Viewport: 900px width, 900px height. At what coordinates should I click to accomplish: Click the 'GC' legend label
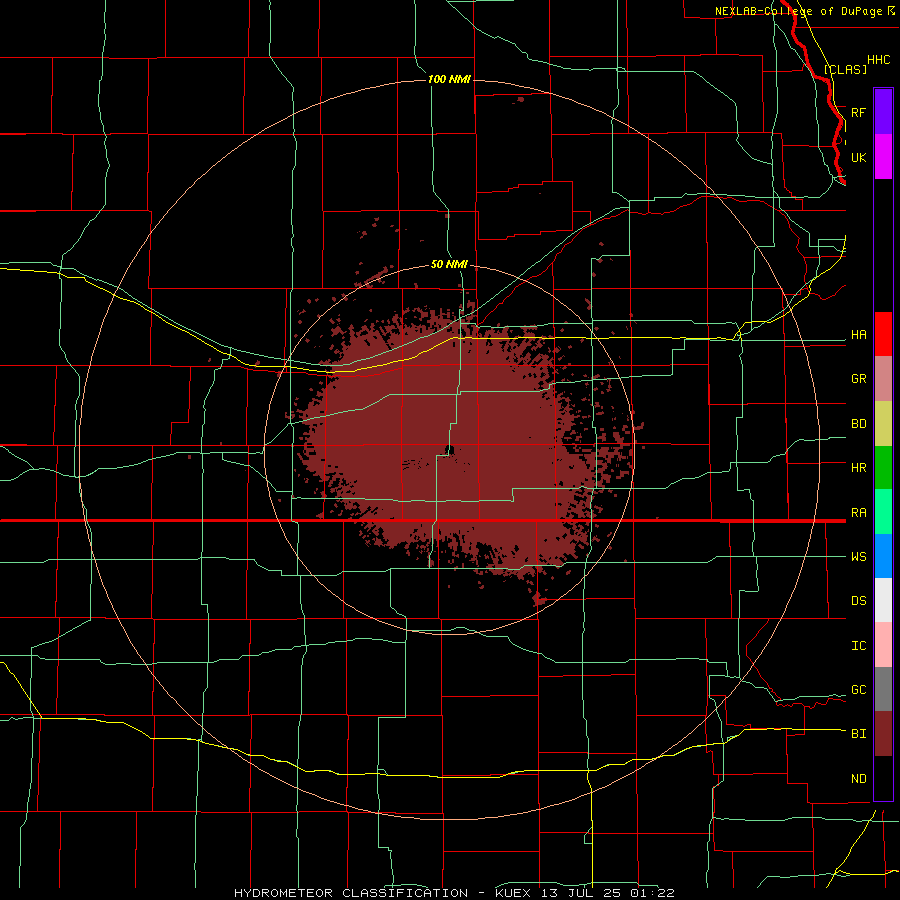(x=858, y=689)
